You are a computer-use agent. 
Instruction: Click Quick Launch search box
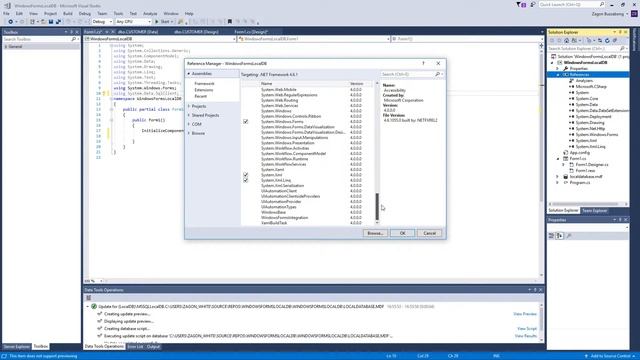[572, 4]
